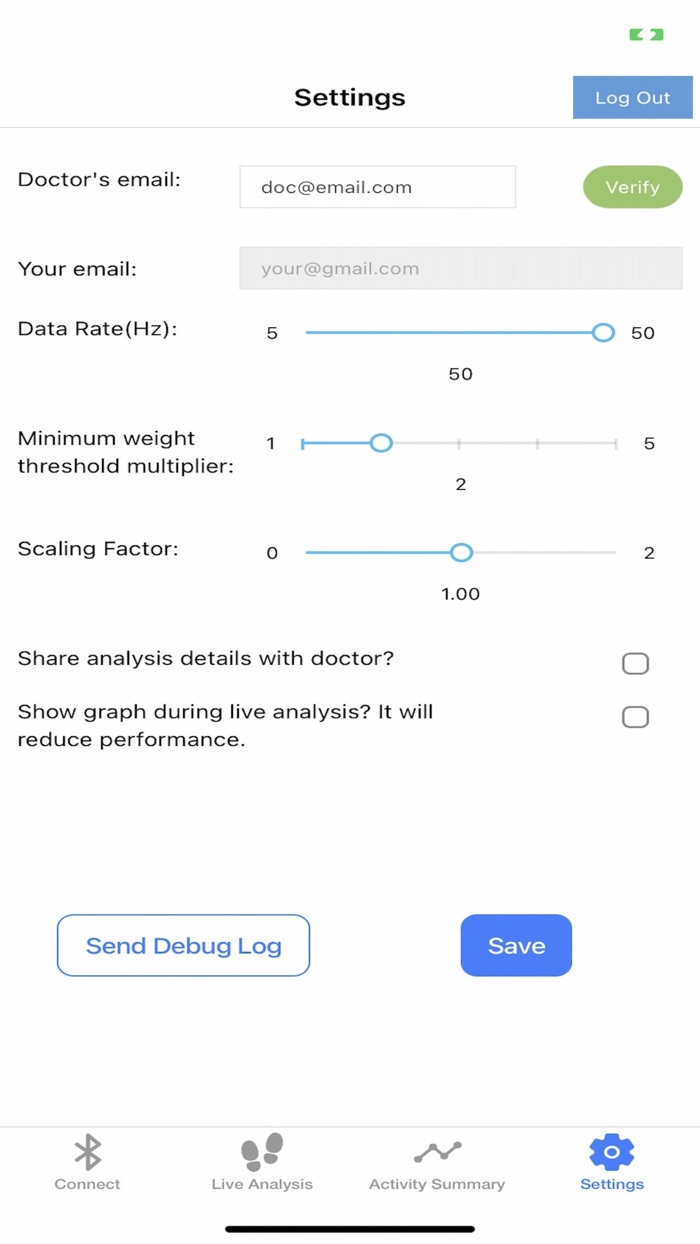Tap the Settings gear icon
Viewport: 700px width, 1244px height.
(x=611, y=1151)
